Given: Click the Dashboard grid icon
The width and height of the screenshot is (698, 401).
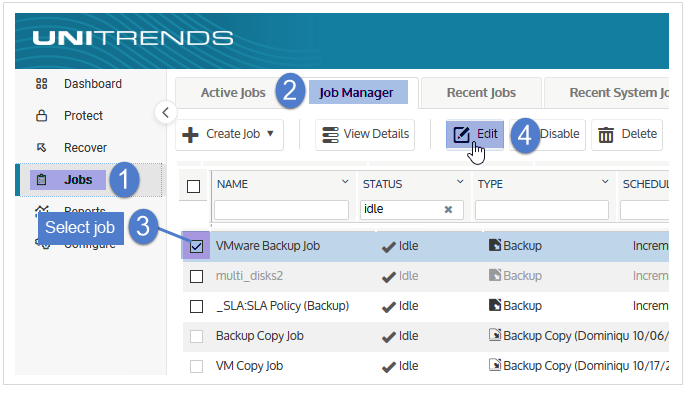Looking at the screenshot, I should pyautogui.click(x=41, y=84).
